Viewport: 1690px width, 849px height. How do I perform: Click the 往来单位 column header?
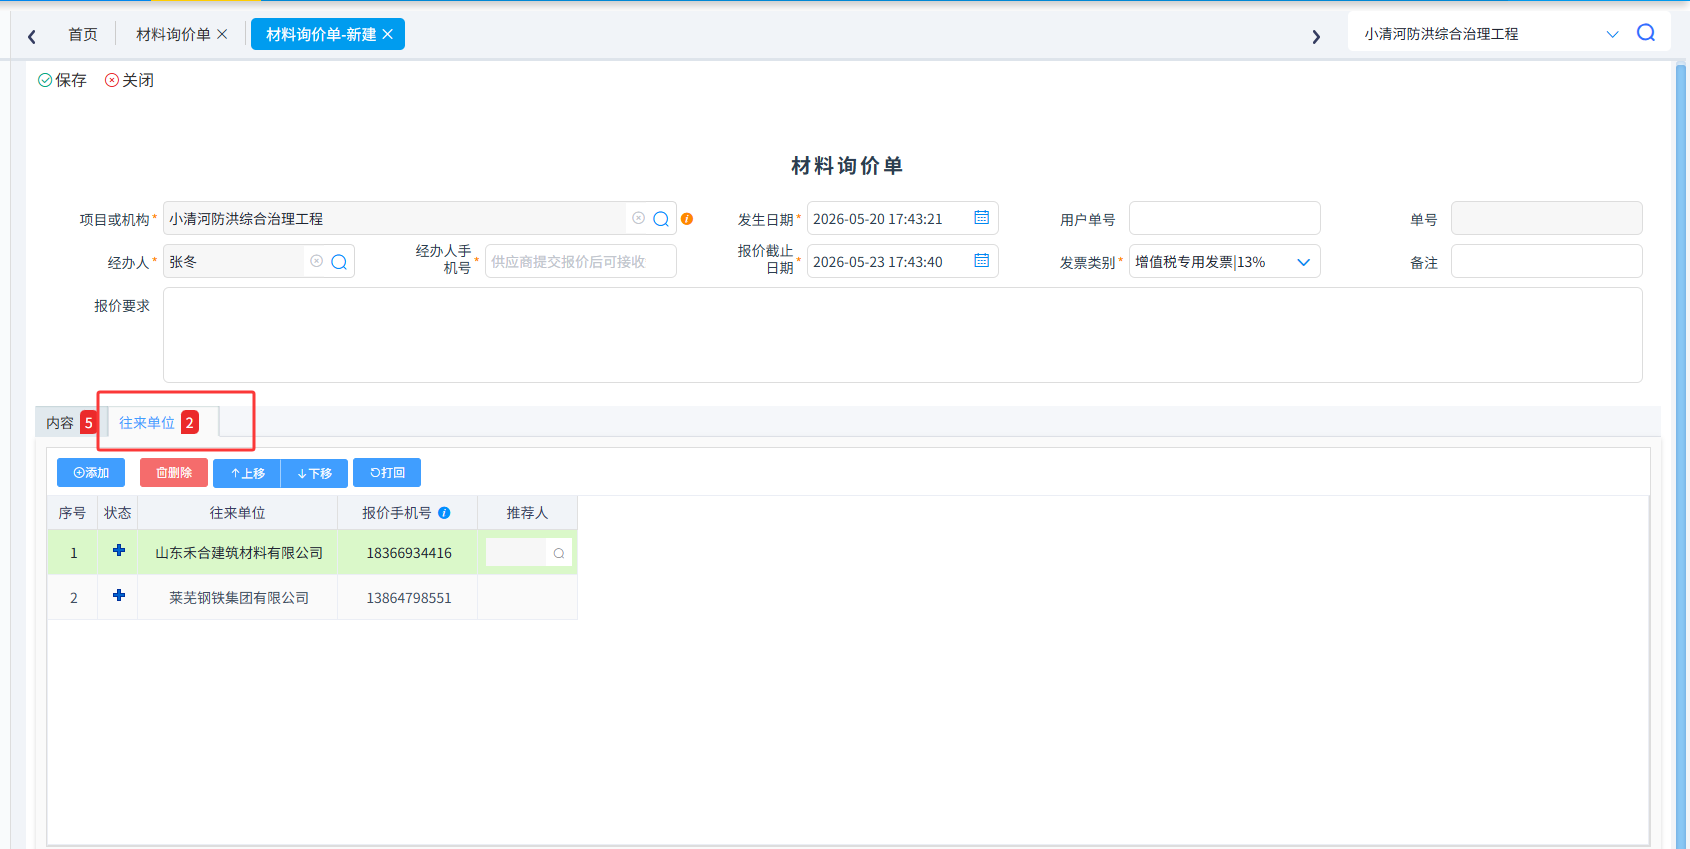tap(237, 513)
